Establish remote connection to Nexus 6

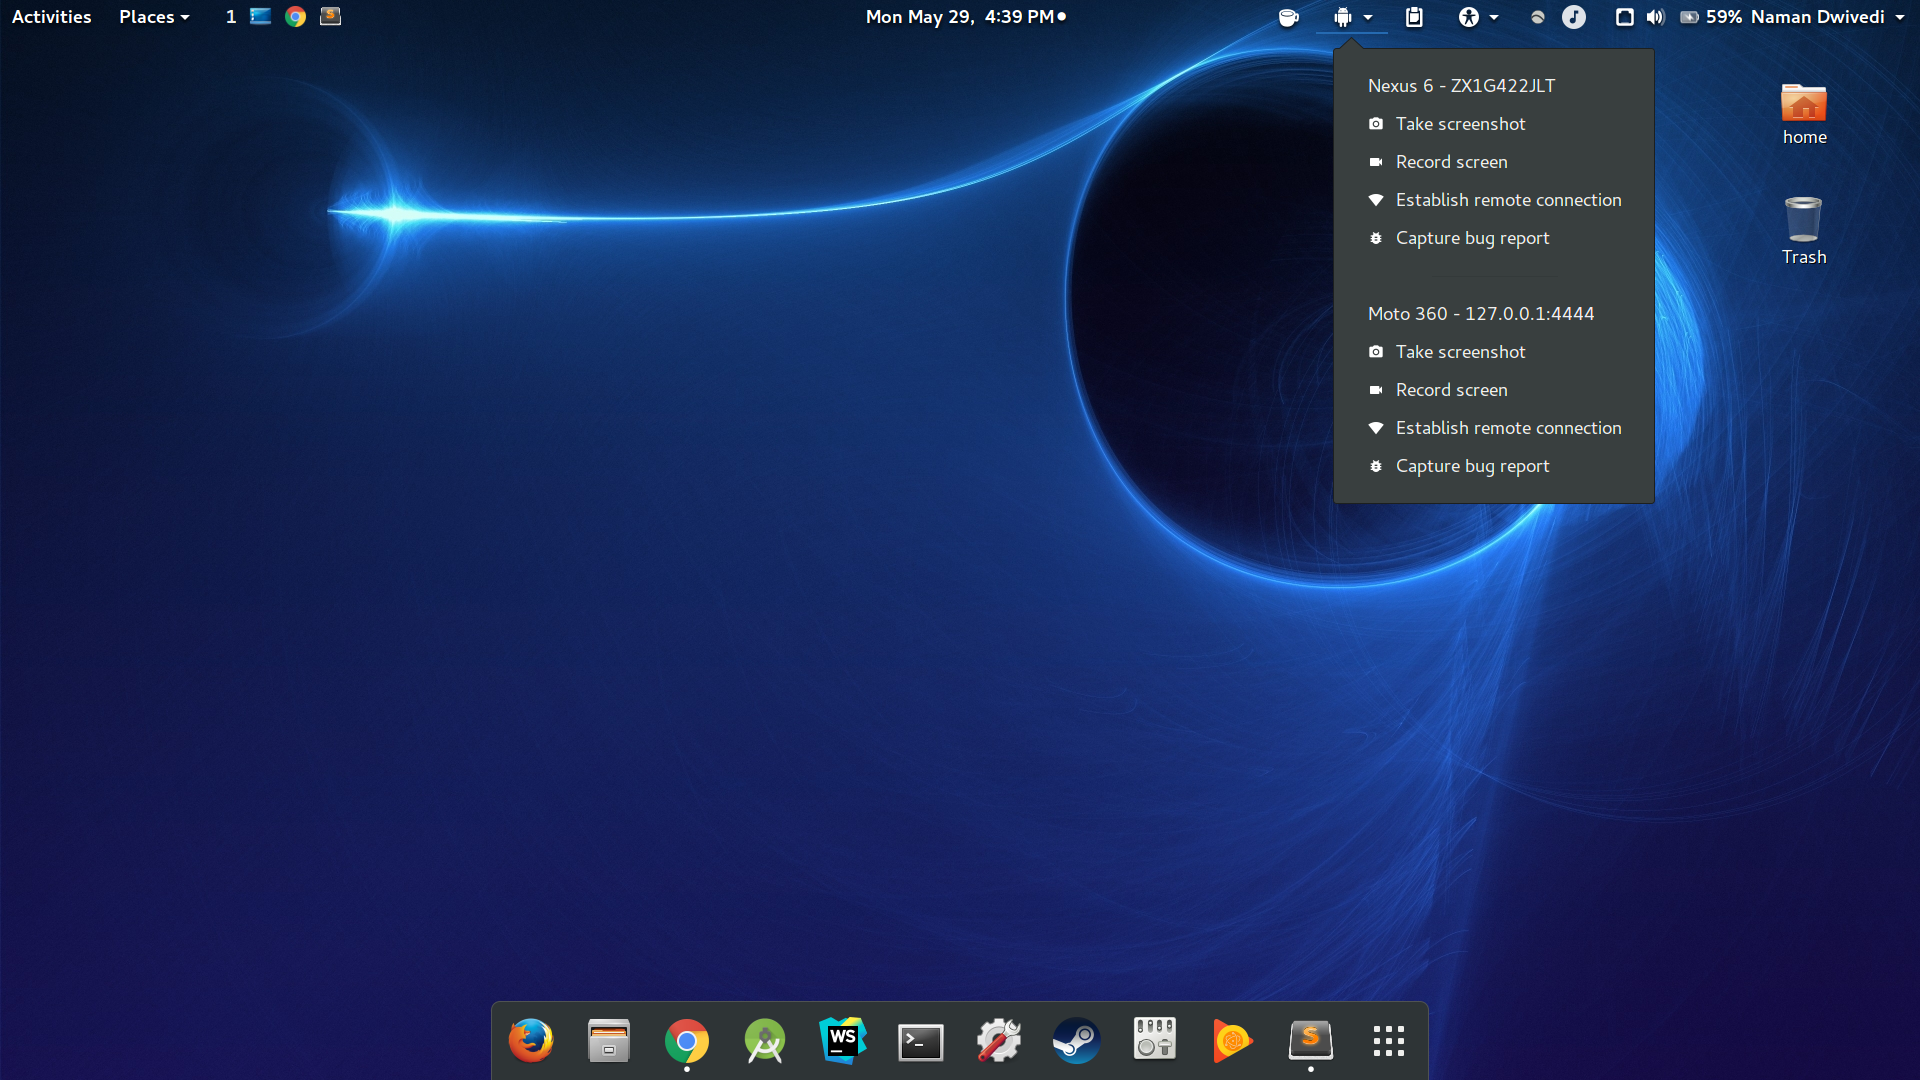(1508, 200)
